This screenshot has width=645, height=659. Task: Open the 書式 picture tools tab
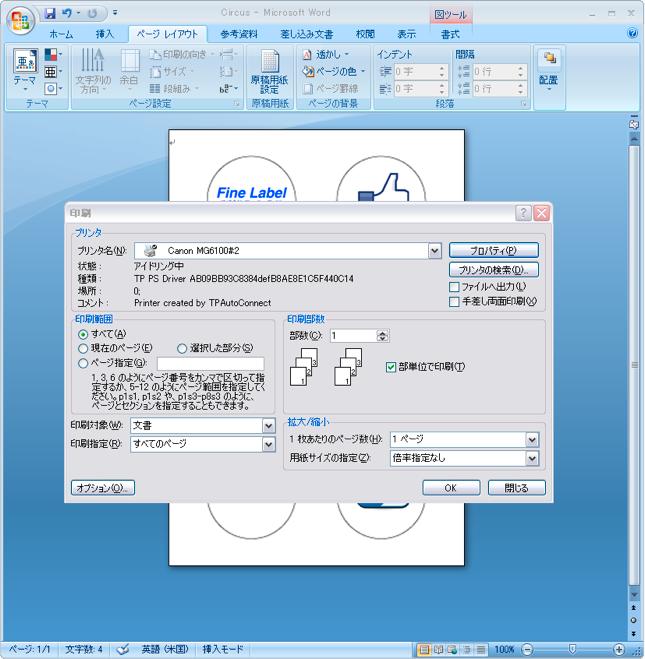tap(450, 34)
